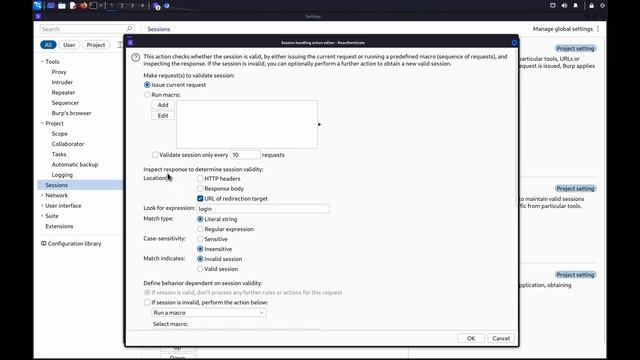Viewport: 640px width, 360px height.
Task: Click Manage global settings
Action: pos(562,29)
